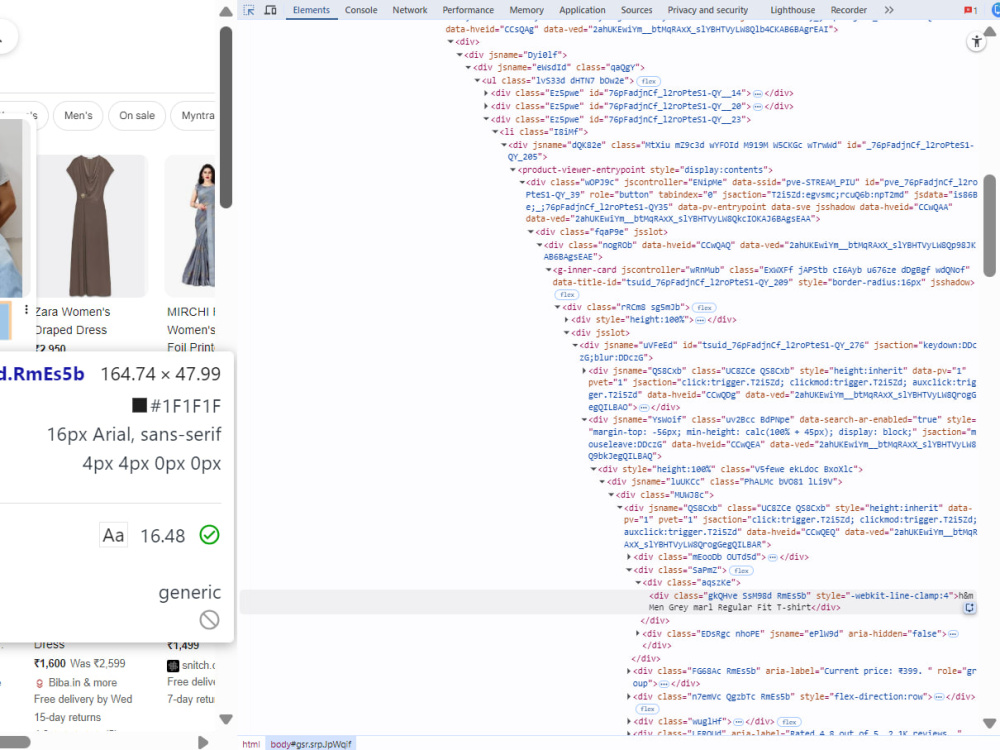Image resolution: width=1000 pixels, height=750 pixels.
Task: Click the flex badge beside SaPmZ div
Action: 741,571
